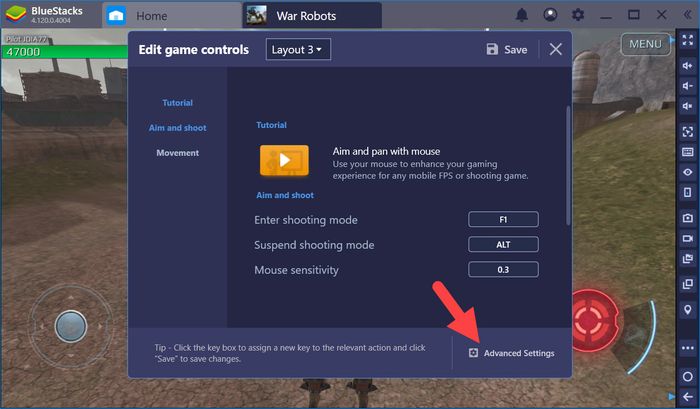This screenshot has width=700, height=409.
Task: Select Aim and shoot in left navigation
Action: click(x=177, y=128)
